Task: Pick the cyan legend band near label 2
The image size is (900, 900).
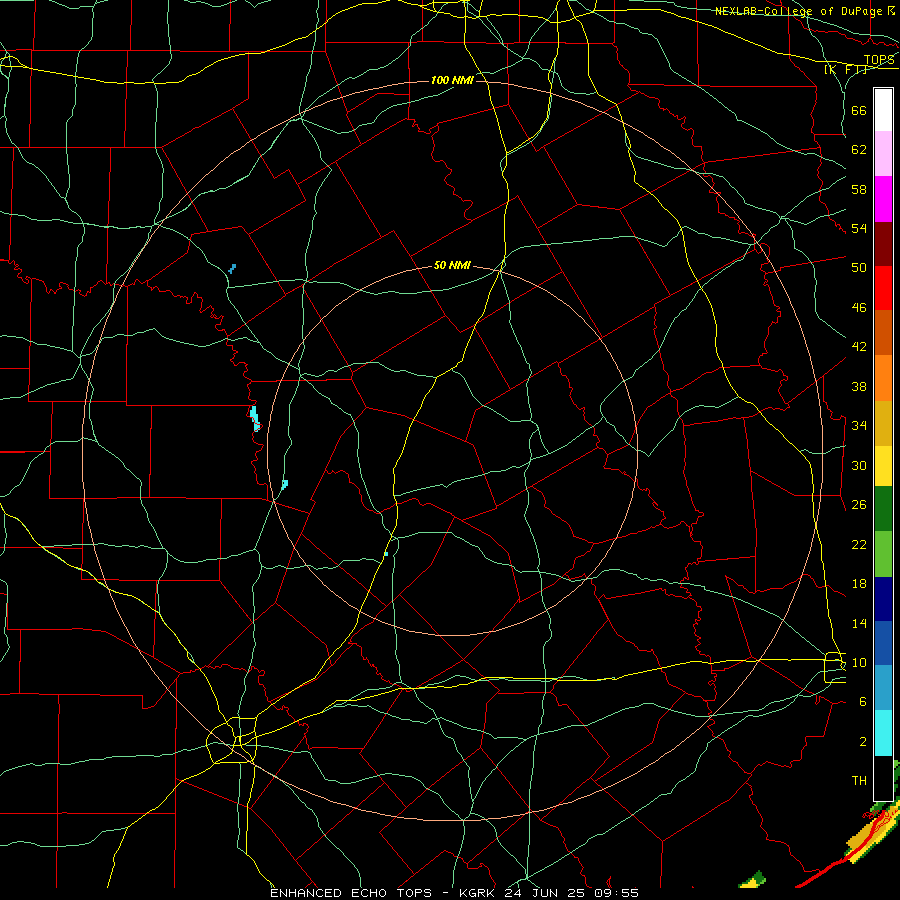Action: (883, 733)
